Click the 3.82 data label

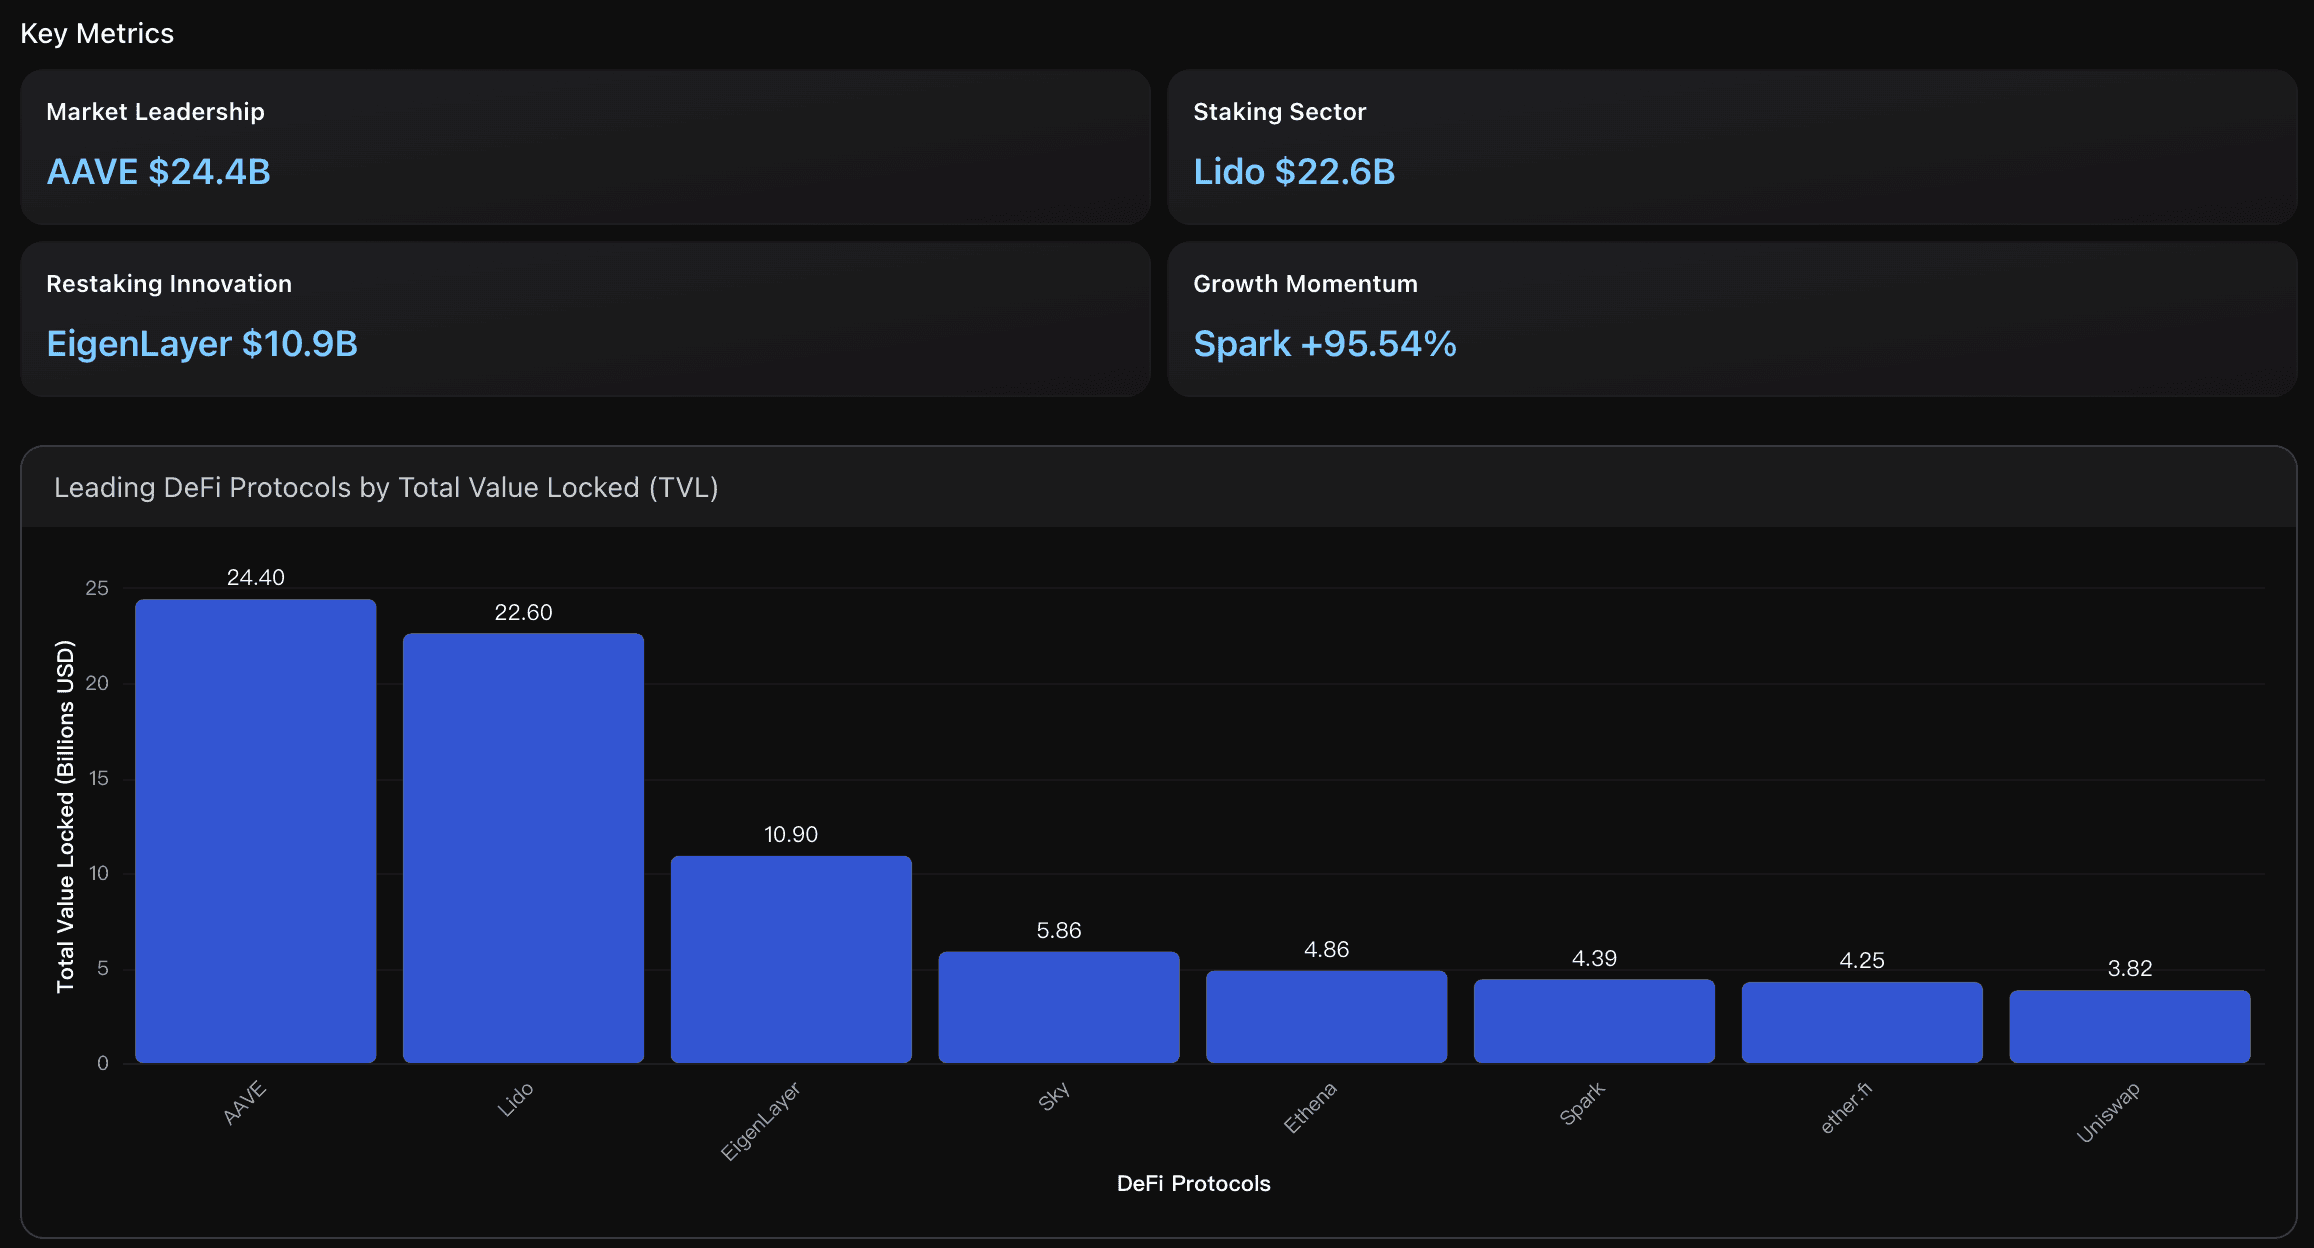2130,969
